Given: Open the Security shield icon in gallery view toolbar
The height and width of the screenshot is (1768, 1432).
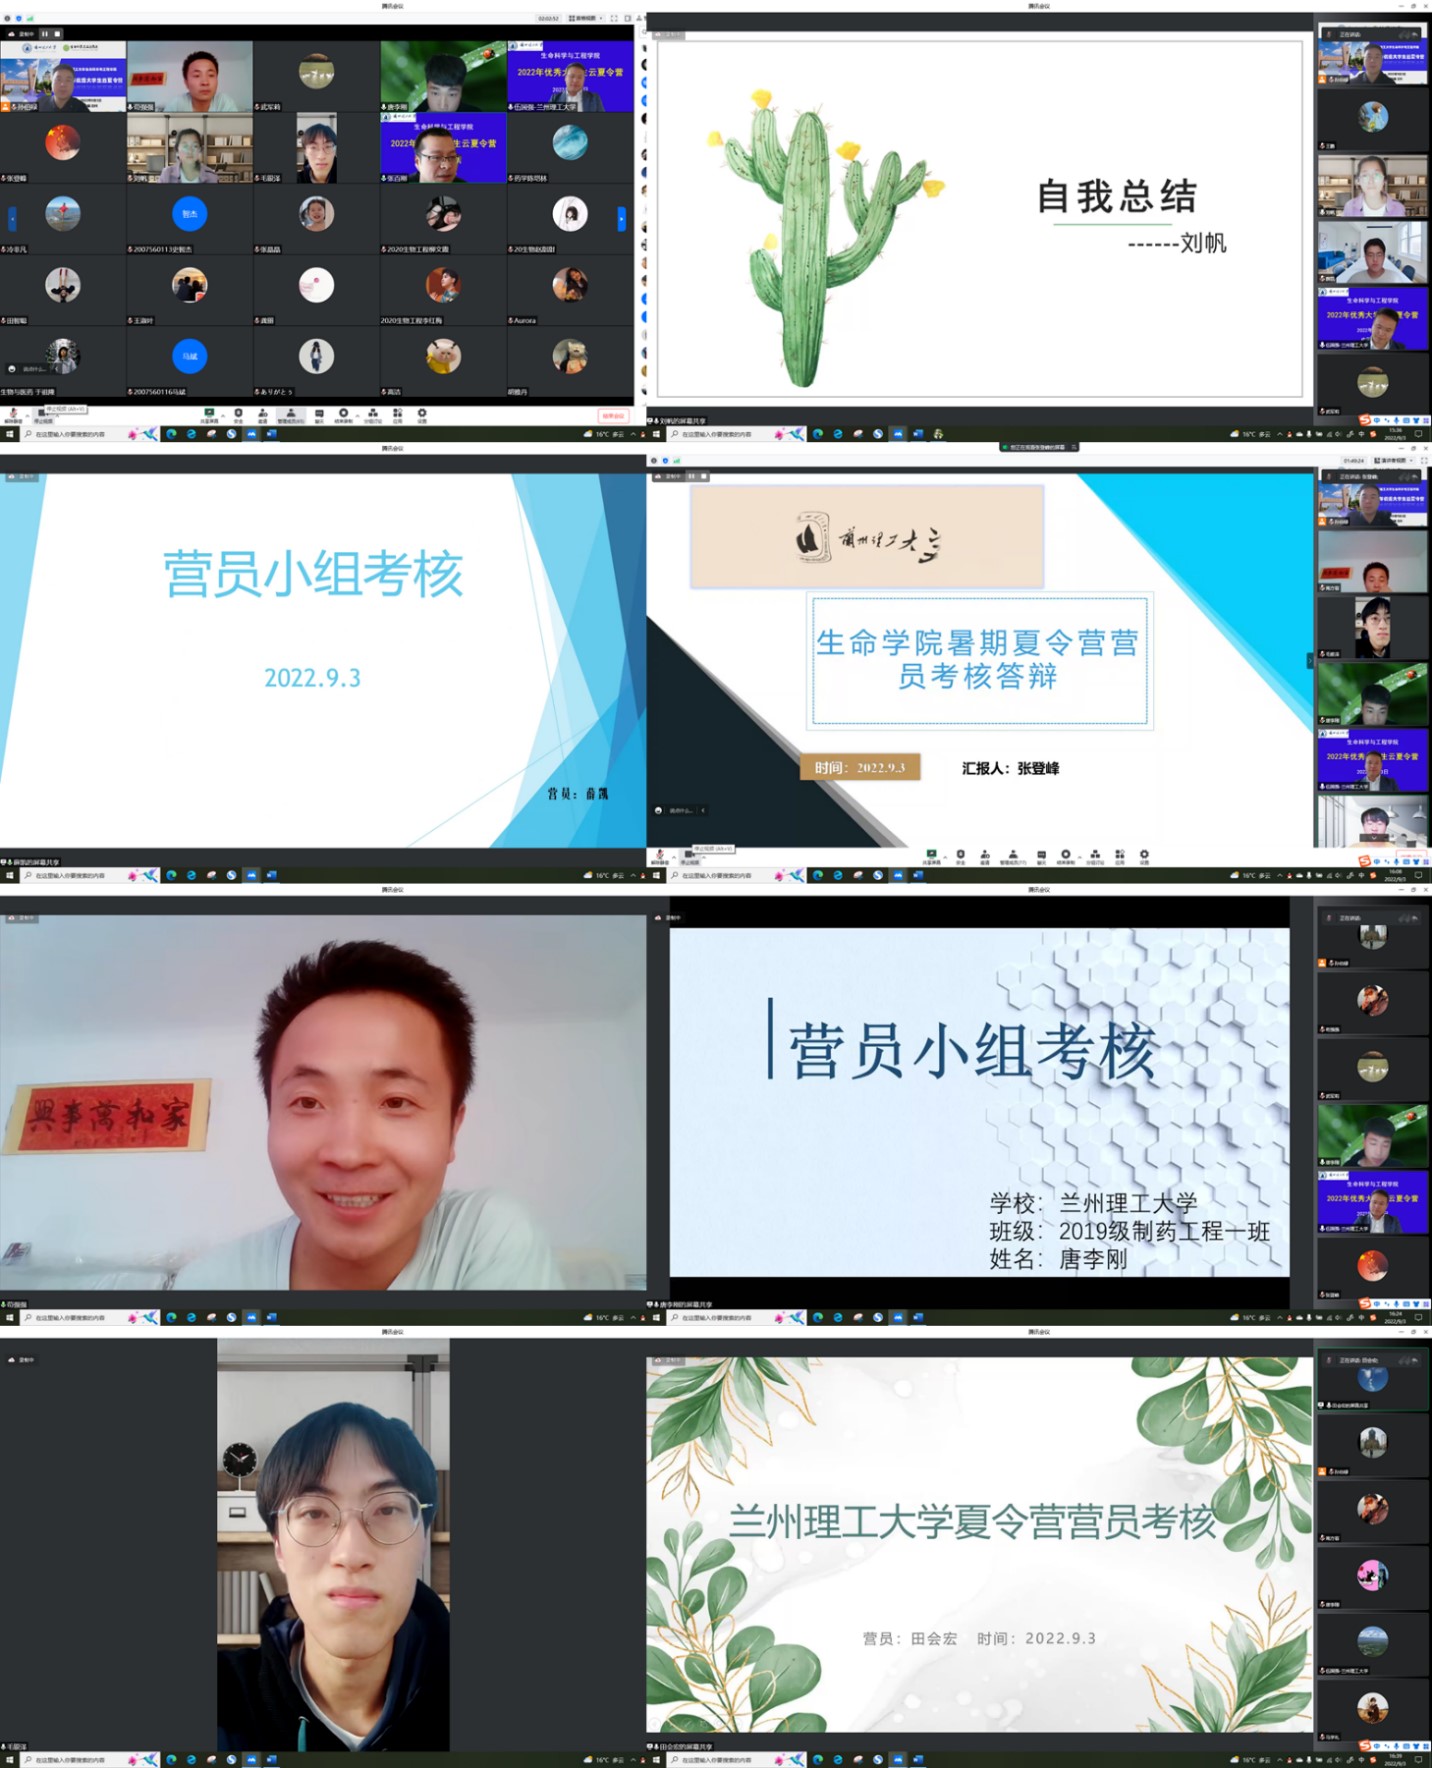Looking at the screenshot, I should pos(238,414).
